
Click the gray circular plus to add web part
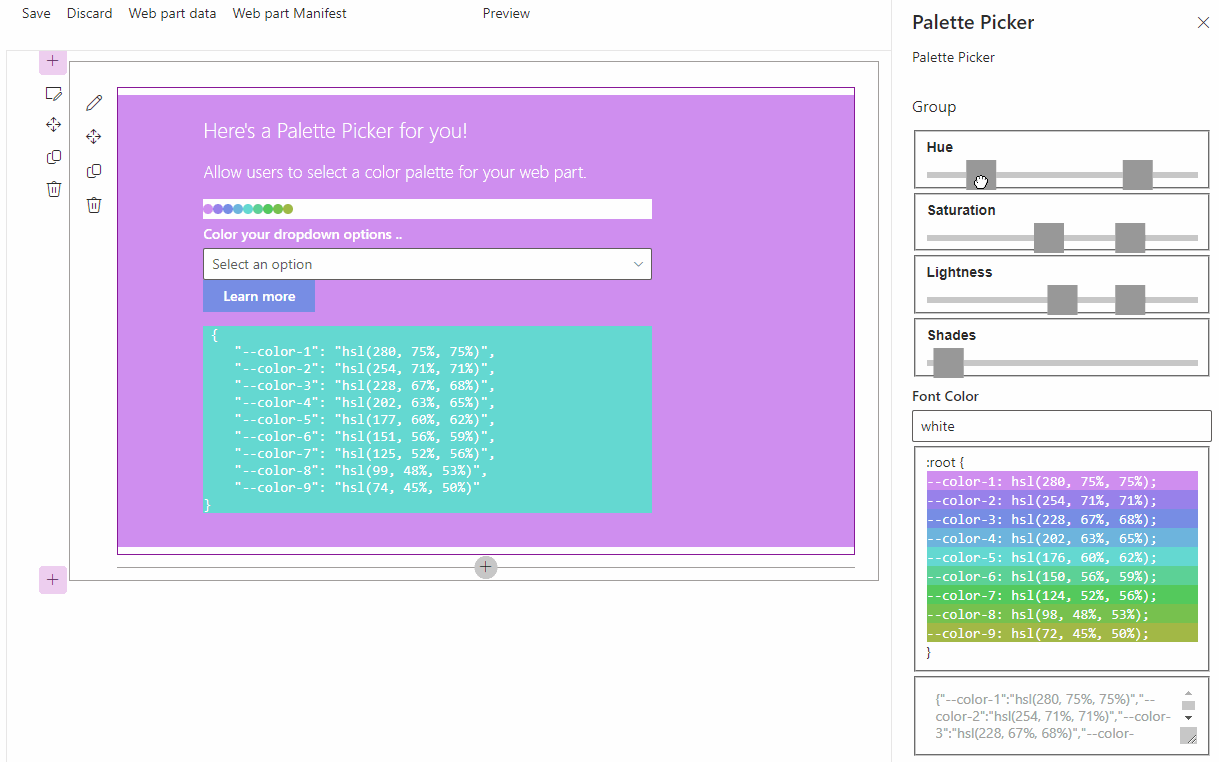tap(486, 567)
